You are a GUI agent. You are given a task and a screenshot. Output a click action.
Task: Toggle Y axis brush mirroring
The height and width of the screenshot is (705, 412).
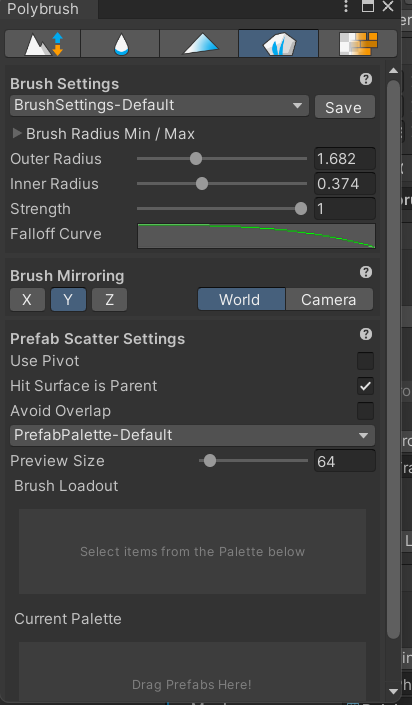point(68,300)
